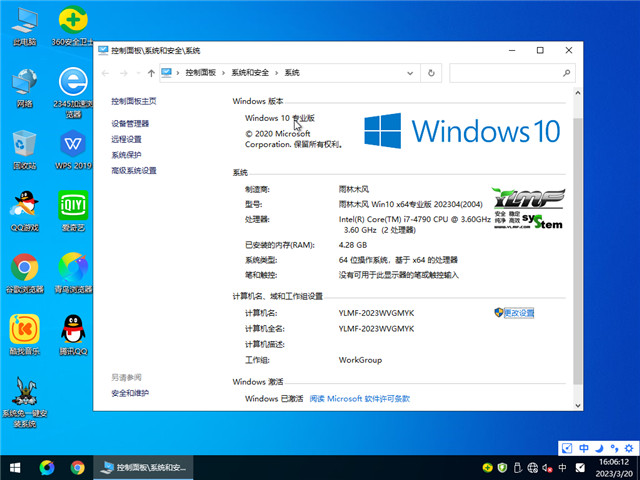Click the USB device tray icon

[x=518, y=468]
